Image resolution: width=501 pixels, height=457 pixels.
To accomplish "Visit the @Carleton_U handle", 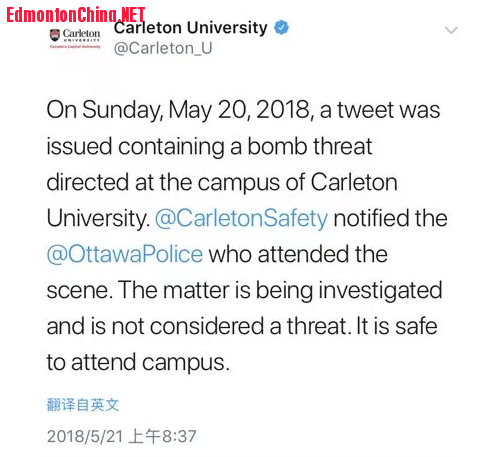I will (x=163, y=48).
